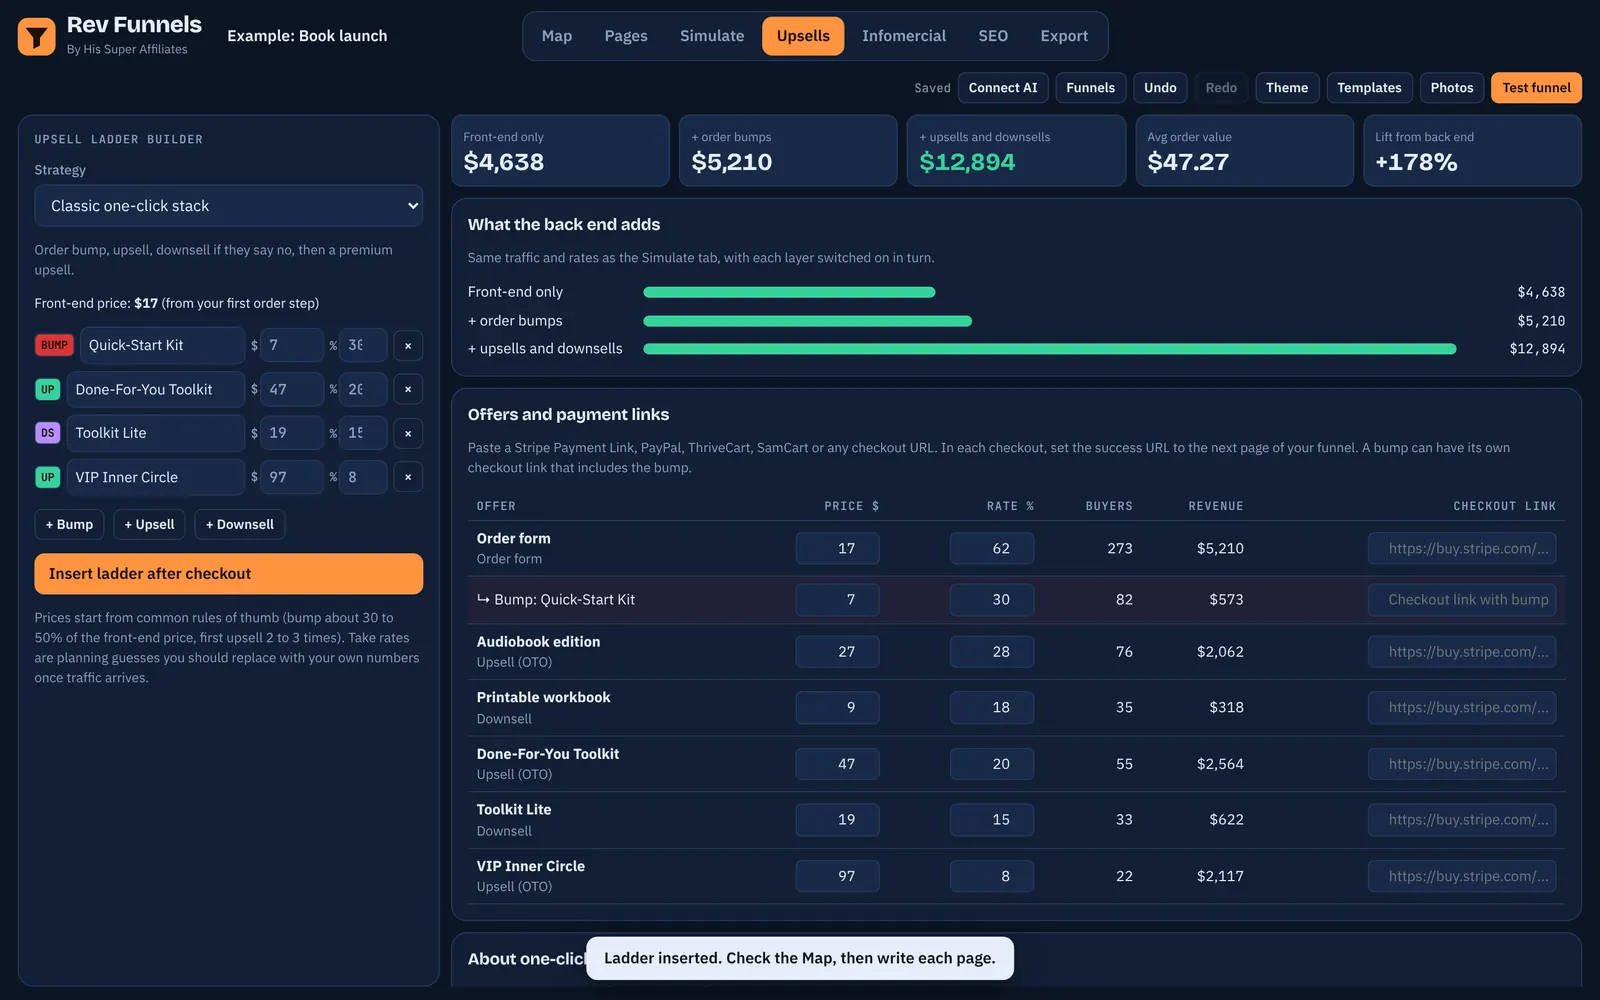Click Redo in the toolbar
Viewport: 1600px width, 1000px height.
pos(1221,88)
